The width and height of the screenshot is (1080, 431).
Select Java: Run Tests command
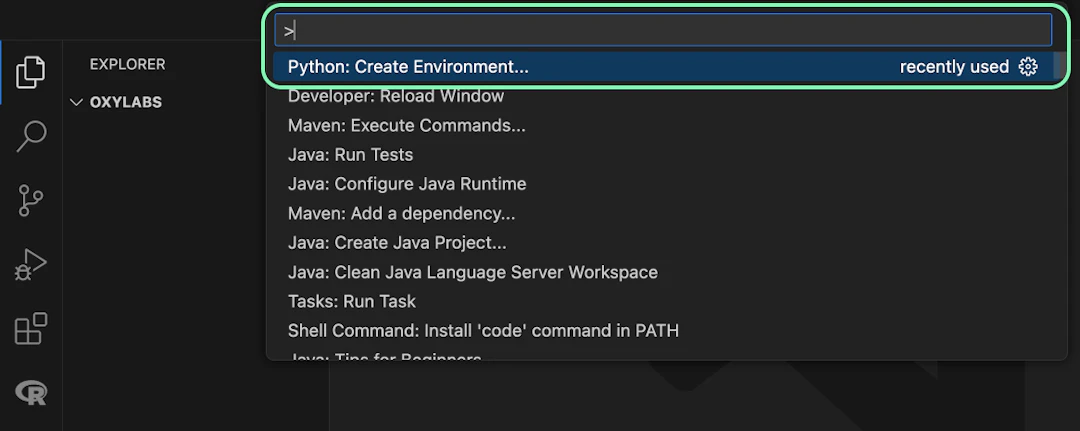(663, 155)
